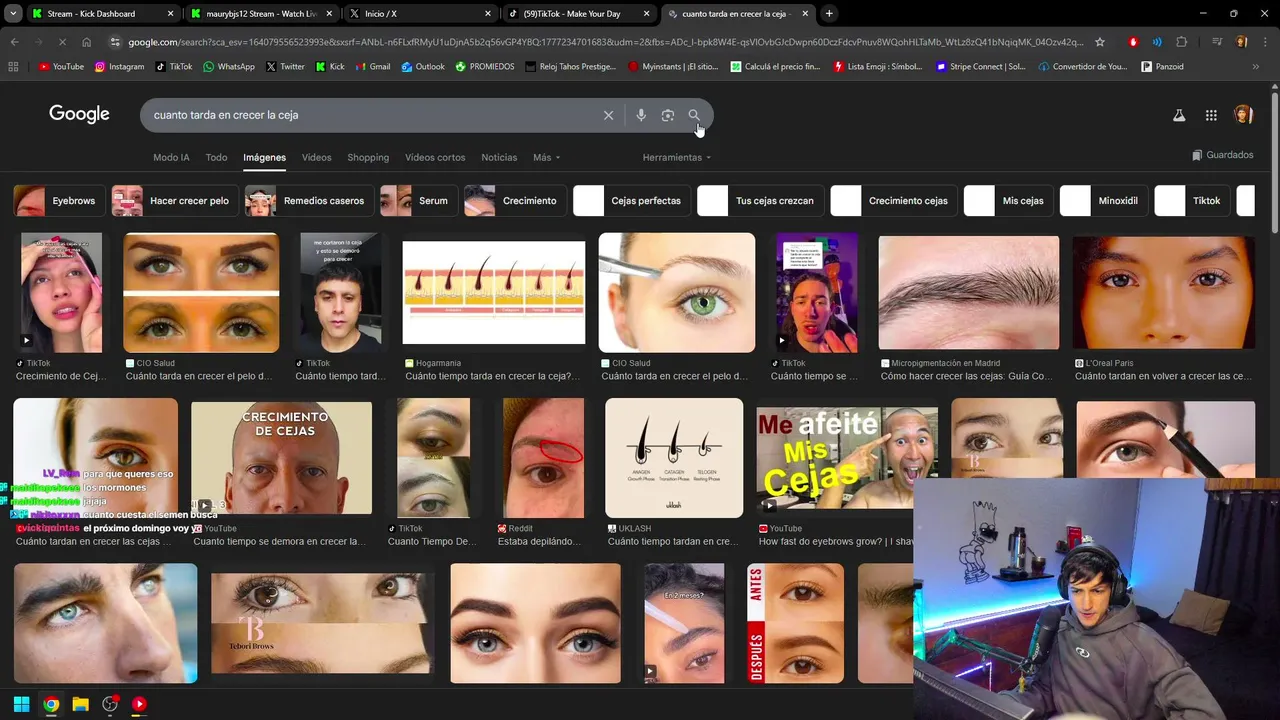Open File Explorer from the taskbar
This screenshot has height=720, width=1280.
[x=80, y=704]
